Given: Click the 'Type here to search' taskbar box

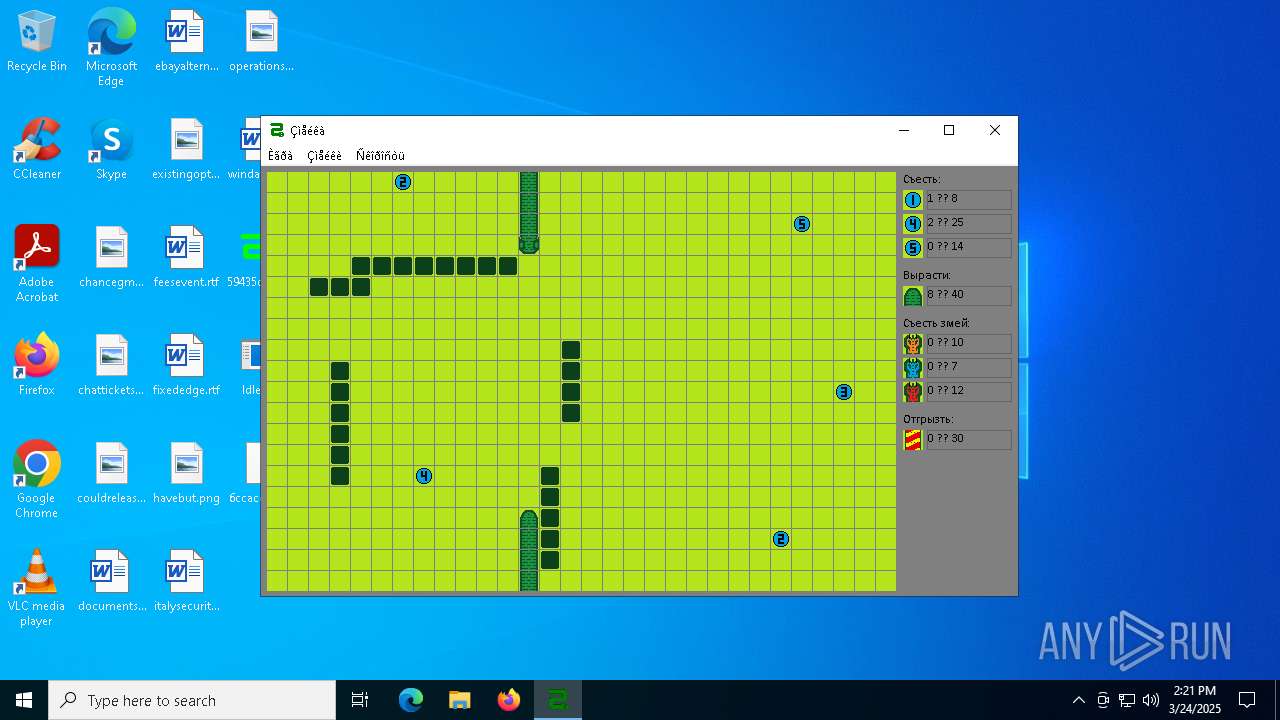Looking at the screenshot, I should (x=192, y=700).
